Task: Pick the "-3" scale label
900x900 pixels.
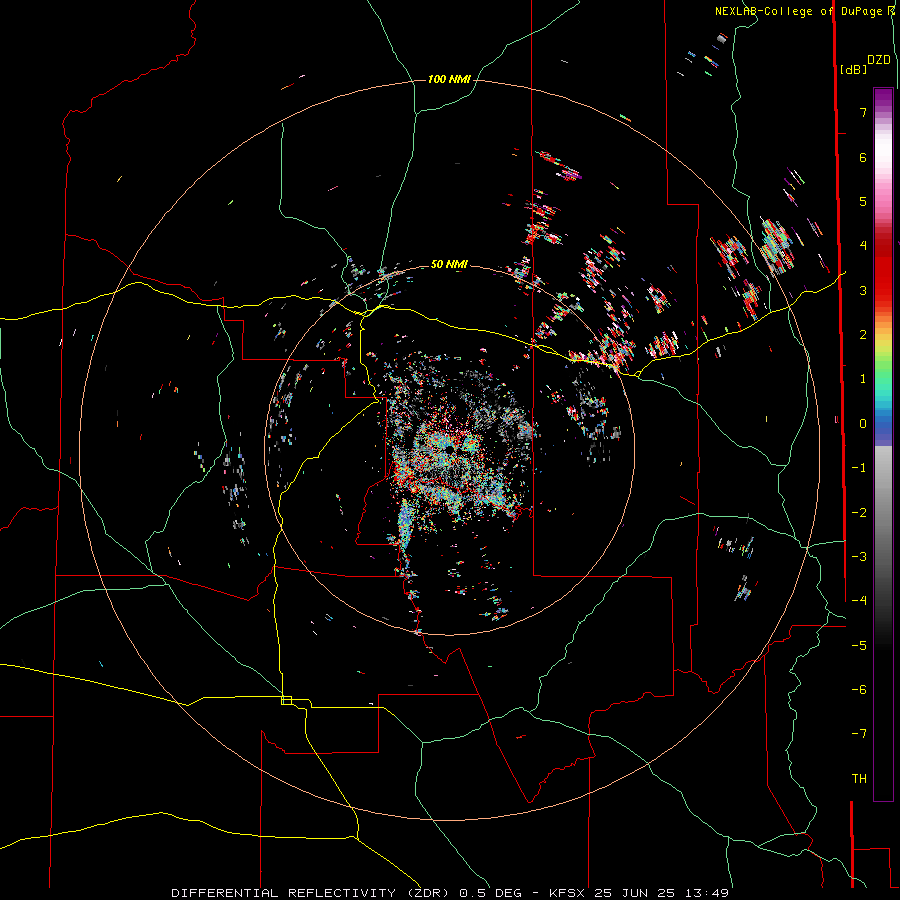Action: coord(859,556)
